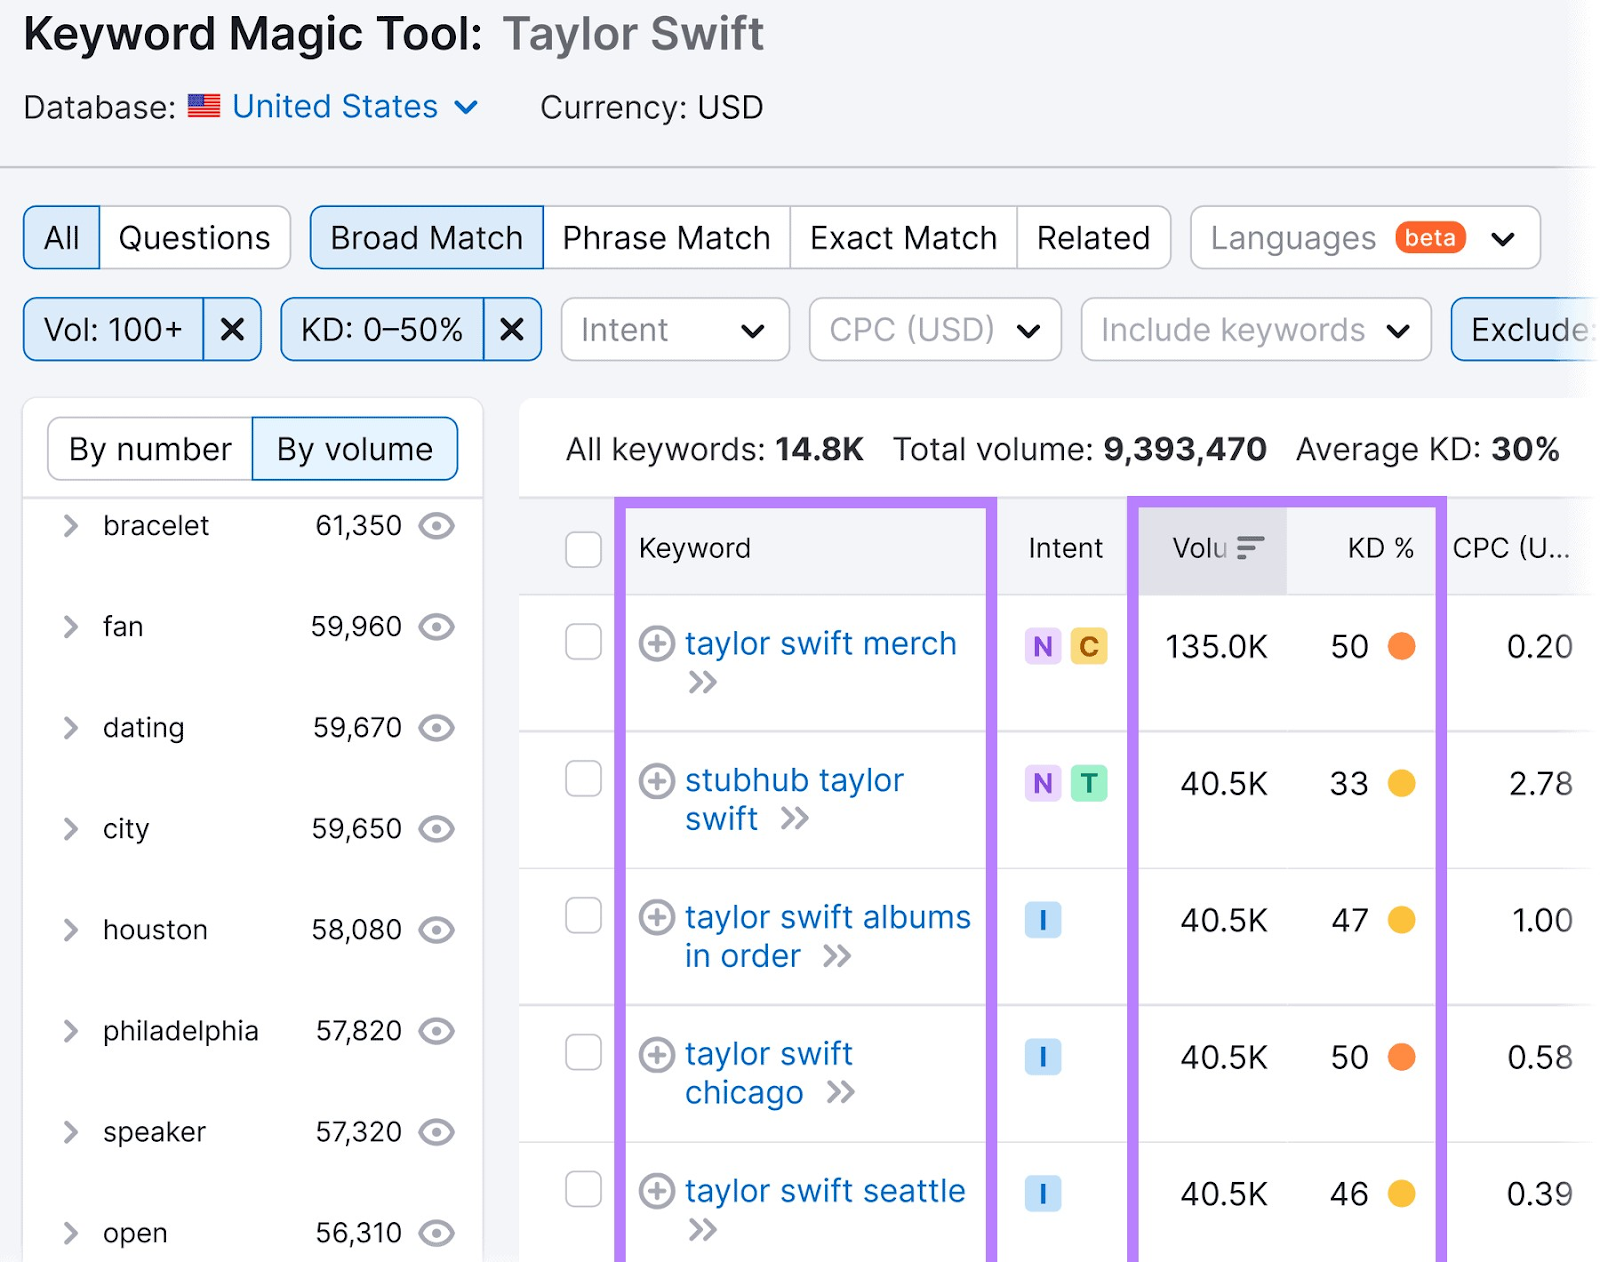1600x1262 pixels.
Task: Click the plus icon beside "taylor swift merch"
Action: 657,645
